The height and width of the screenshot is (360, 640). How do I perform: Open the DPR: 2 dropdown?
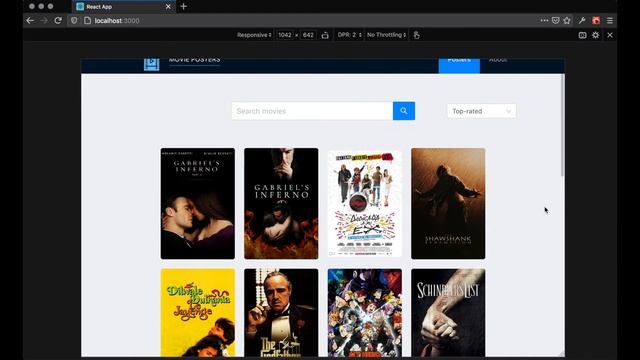pos(350,35)
